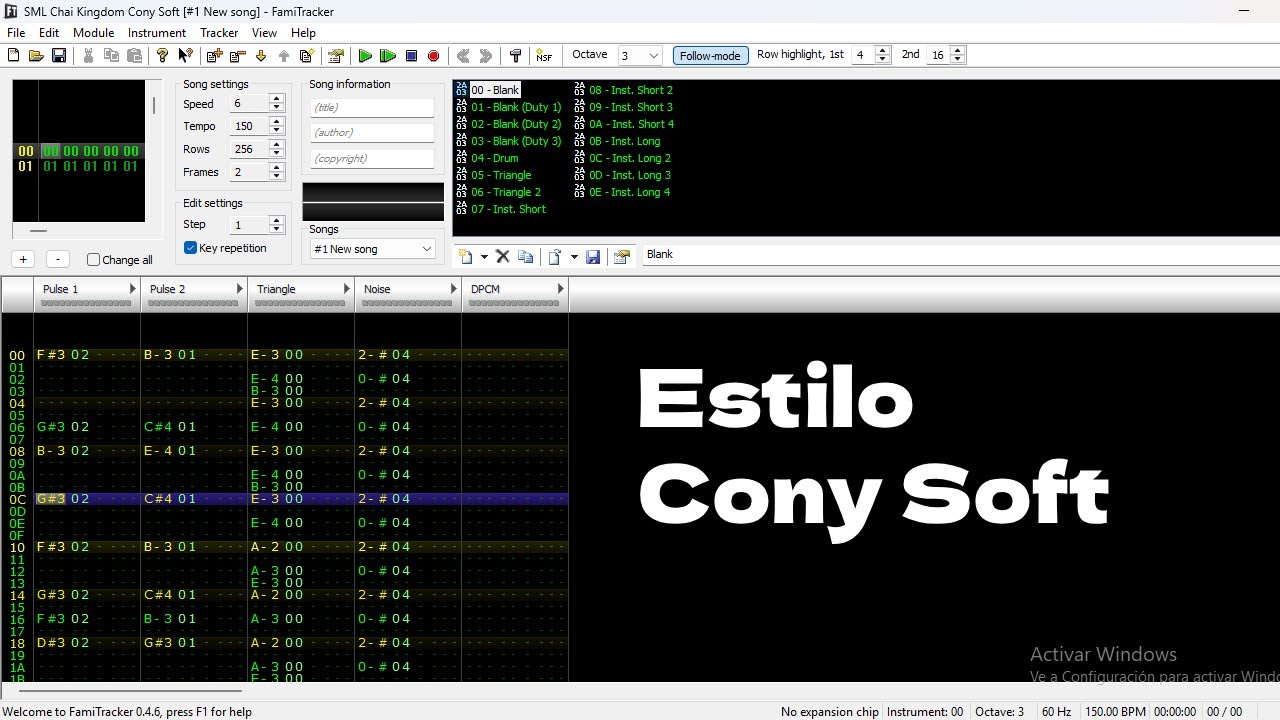The image size is (1280, 720).
Task: Export the song via the NSF icon
Action: tap(544, 56)
